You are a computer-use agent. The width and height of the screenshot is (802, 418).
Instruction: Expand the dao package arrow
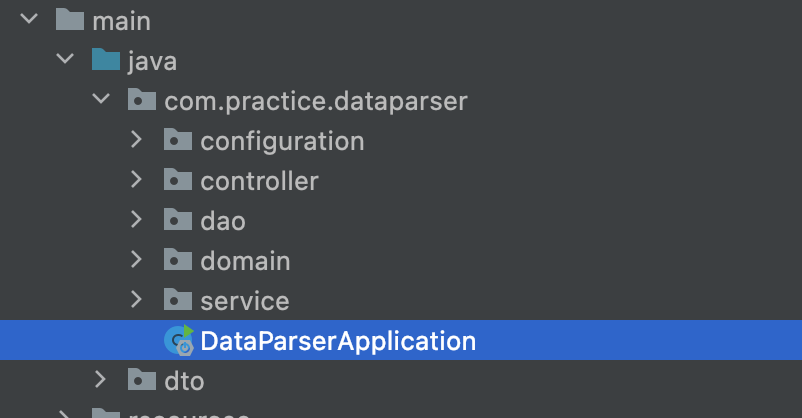(x=136, y=219)
